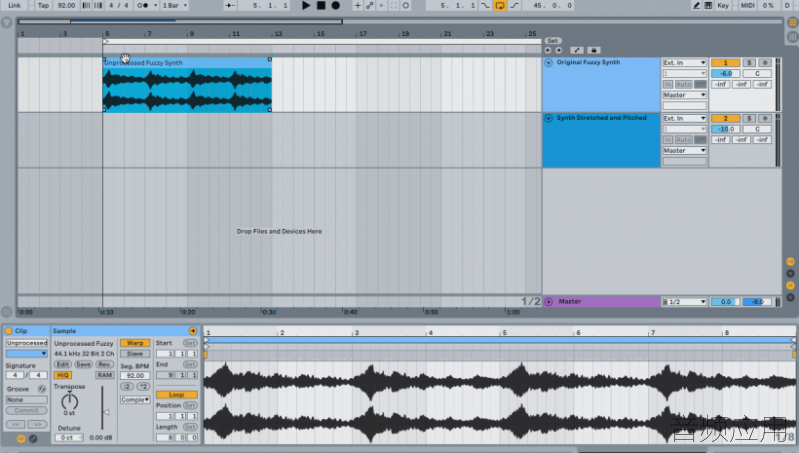
Task: Arm the Arrangement Record button
Action: point(336,6)
